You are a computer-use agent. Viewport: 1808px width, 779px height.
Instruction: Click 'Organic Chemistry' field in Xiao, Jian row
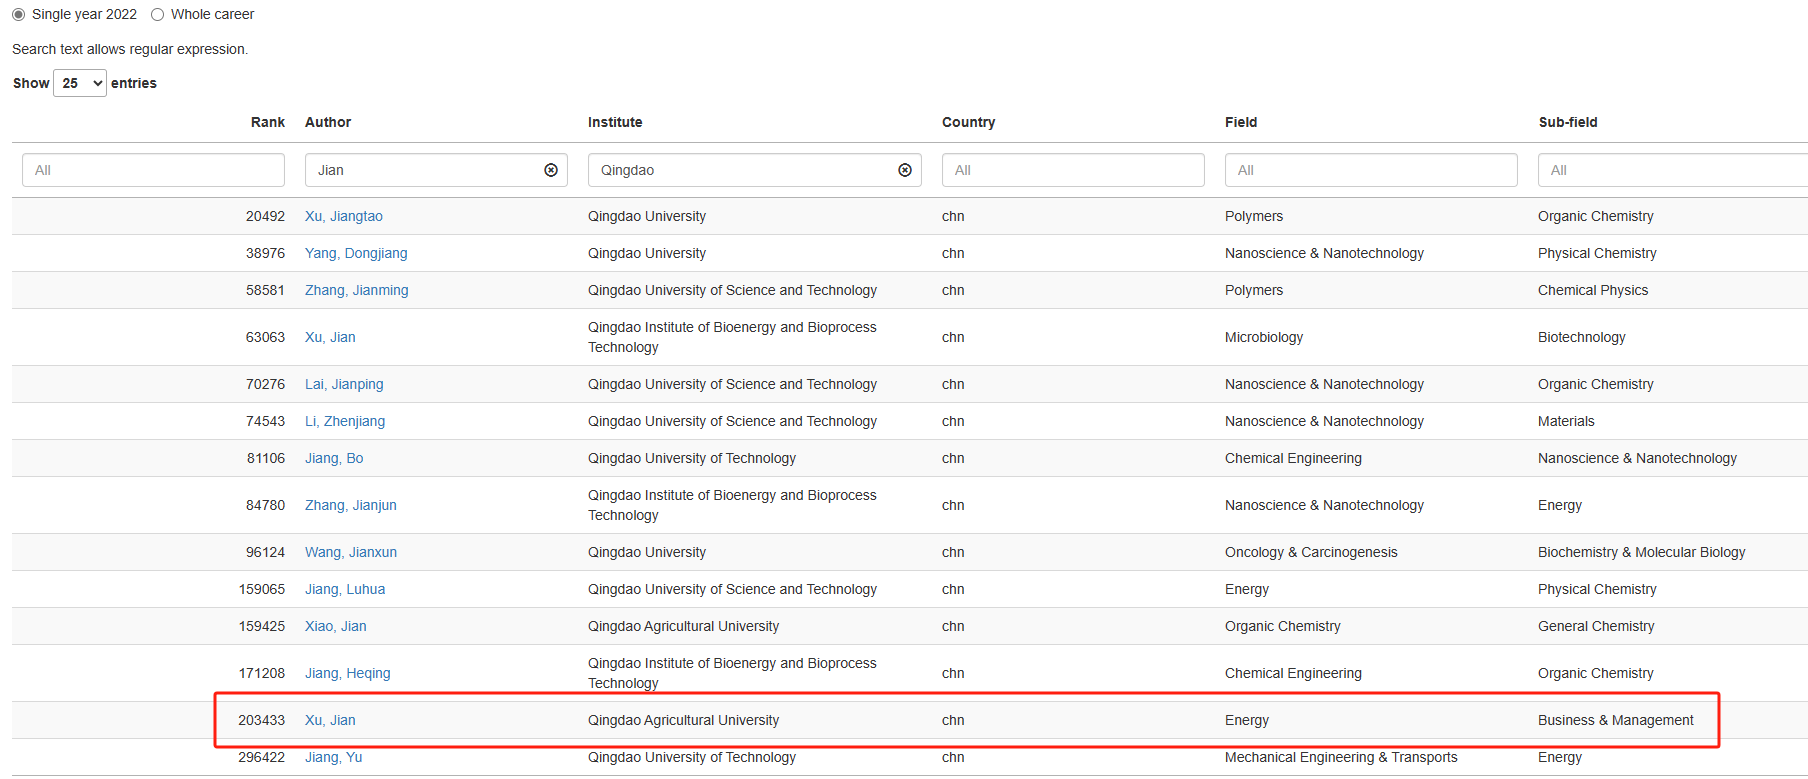click(x=1283, y=626)
